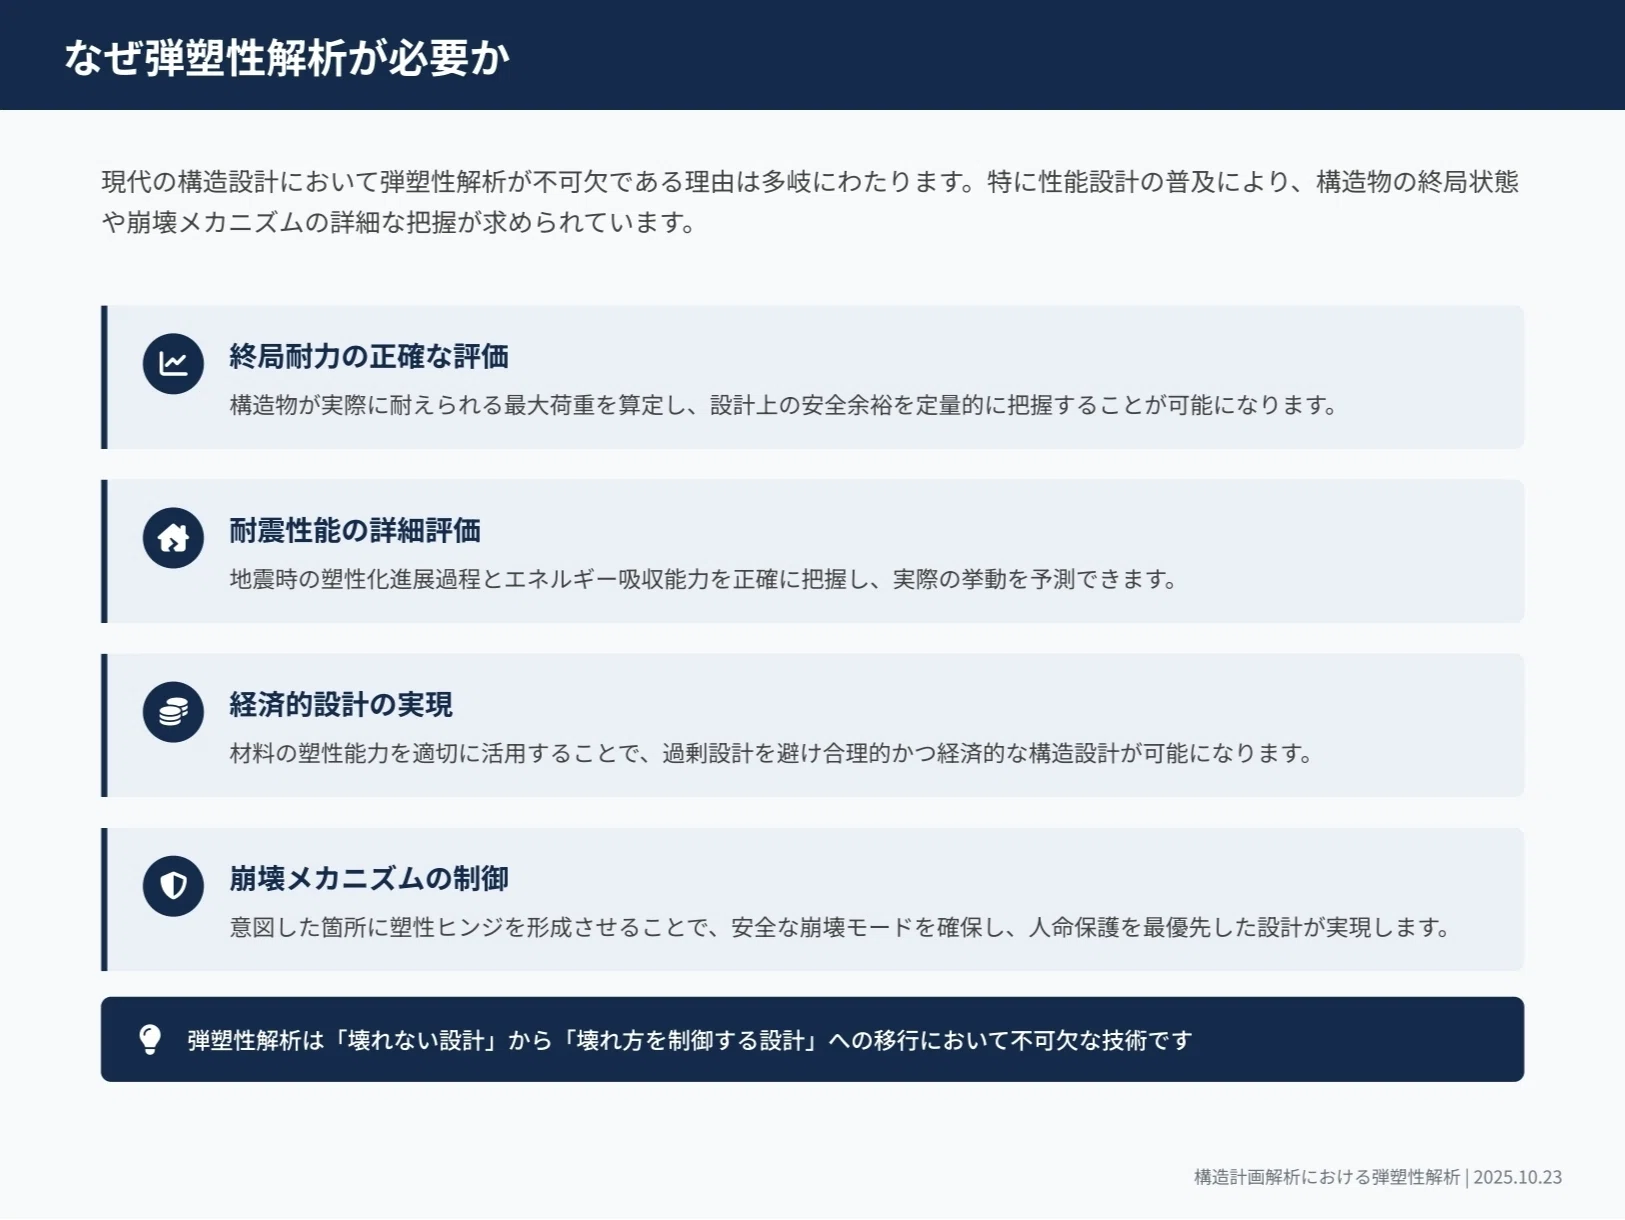The image size is (1625, 1220).
Task: Click the heading 崩壊メカニズムの制御
Action: 369,878
